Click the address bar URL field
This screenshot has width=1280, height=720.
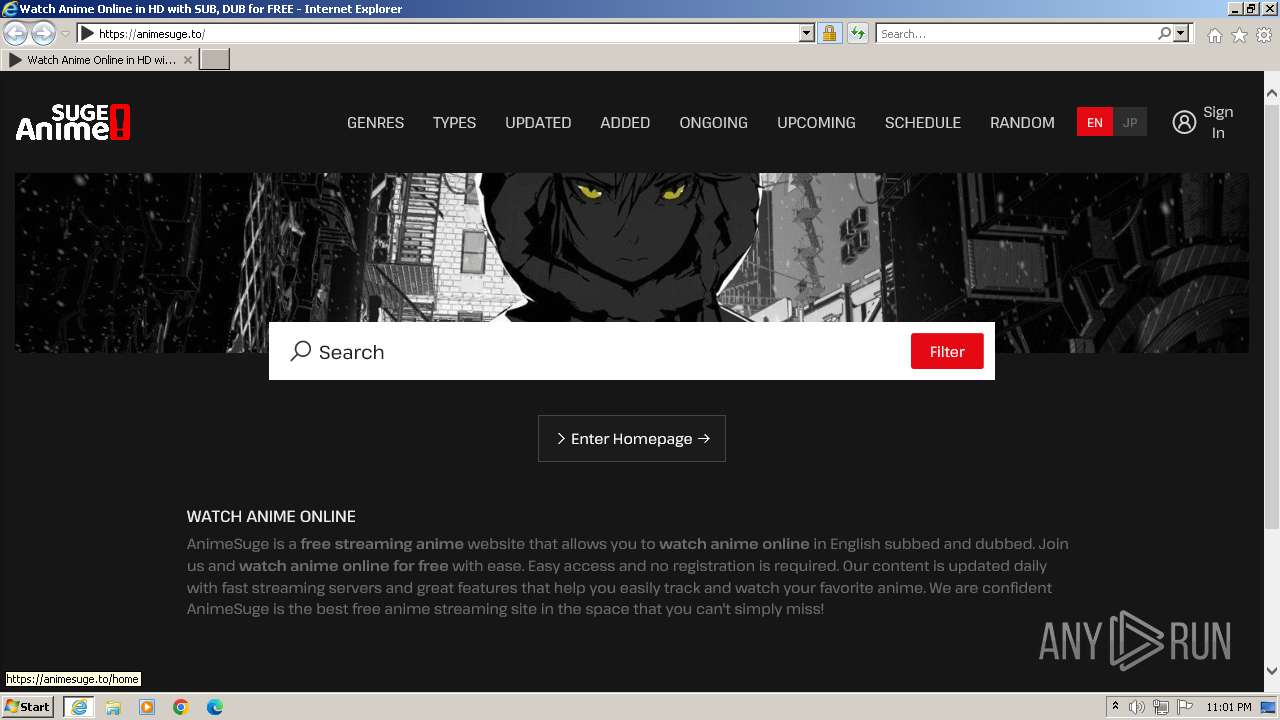[447, 33]
